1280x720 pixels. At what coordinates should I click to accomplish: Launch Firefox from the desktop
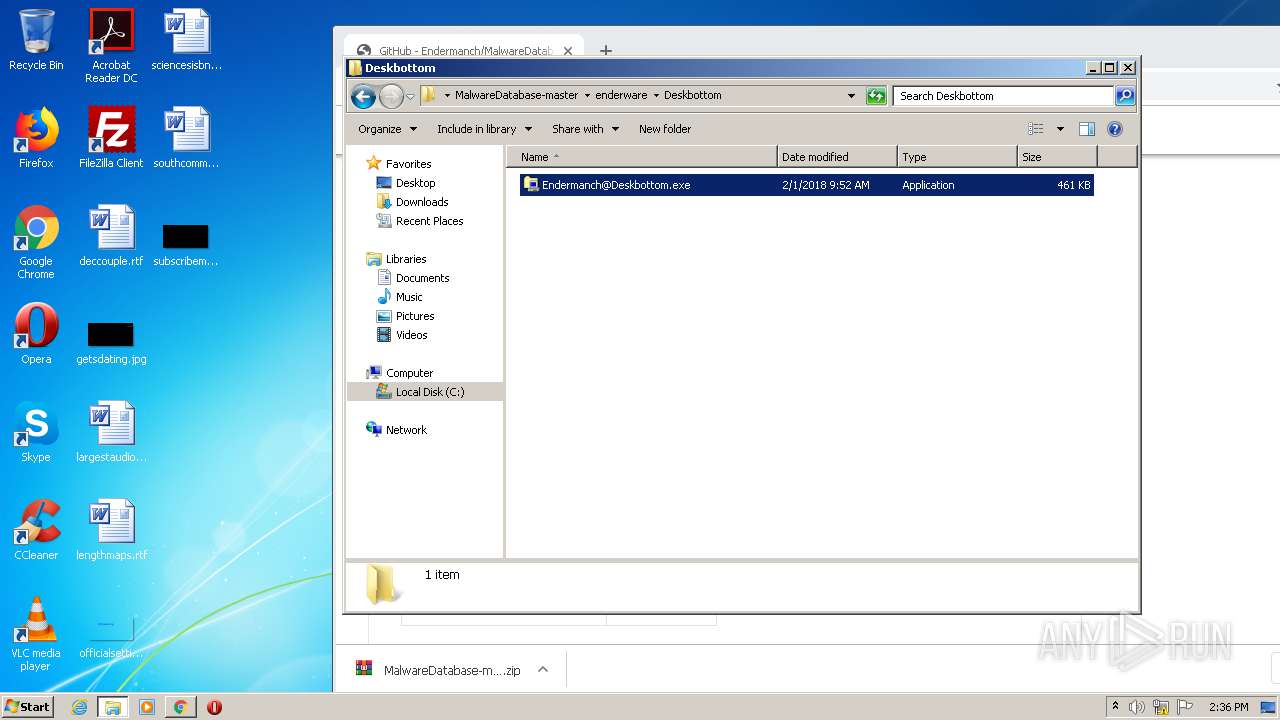tap(36, 138)
